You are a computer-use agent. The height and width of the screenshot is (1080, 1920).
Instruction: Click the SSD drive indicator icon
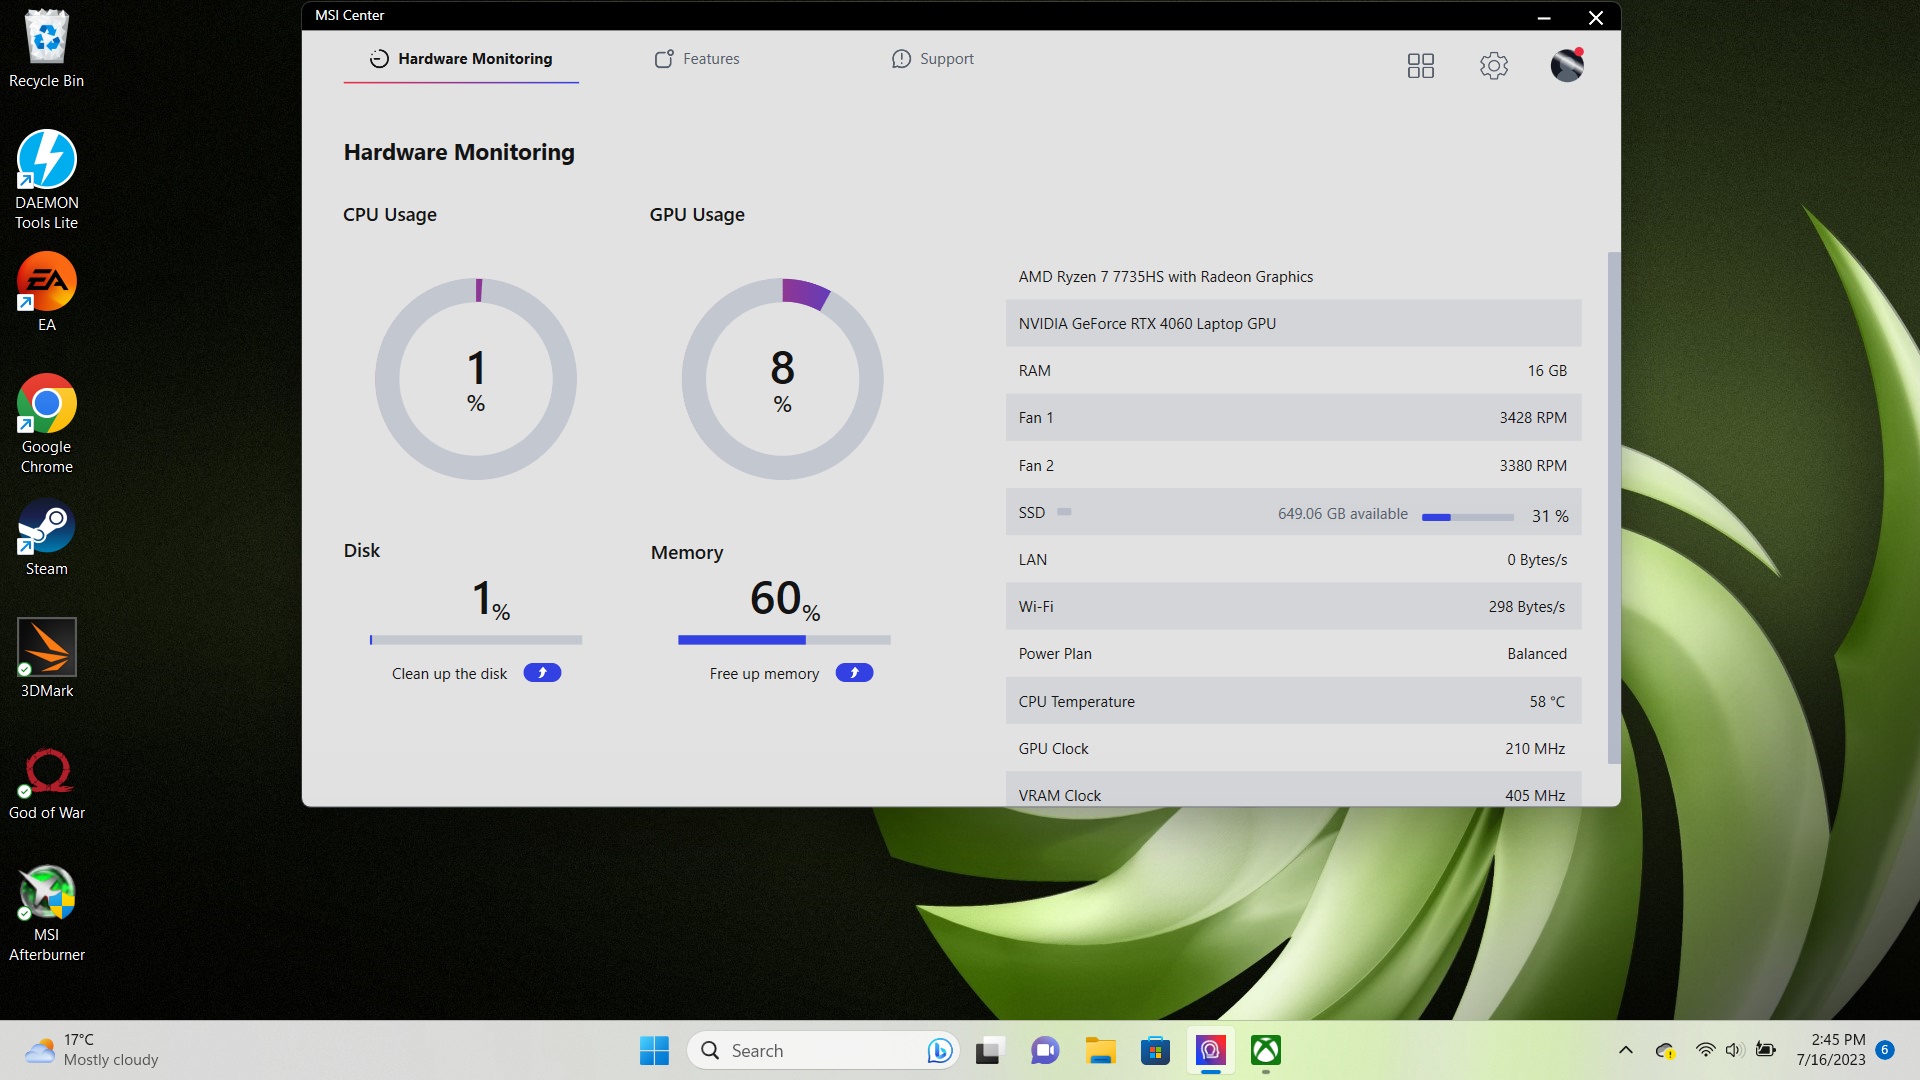tap(1064, 512)
